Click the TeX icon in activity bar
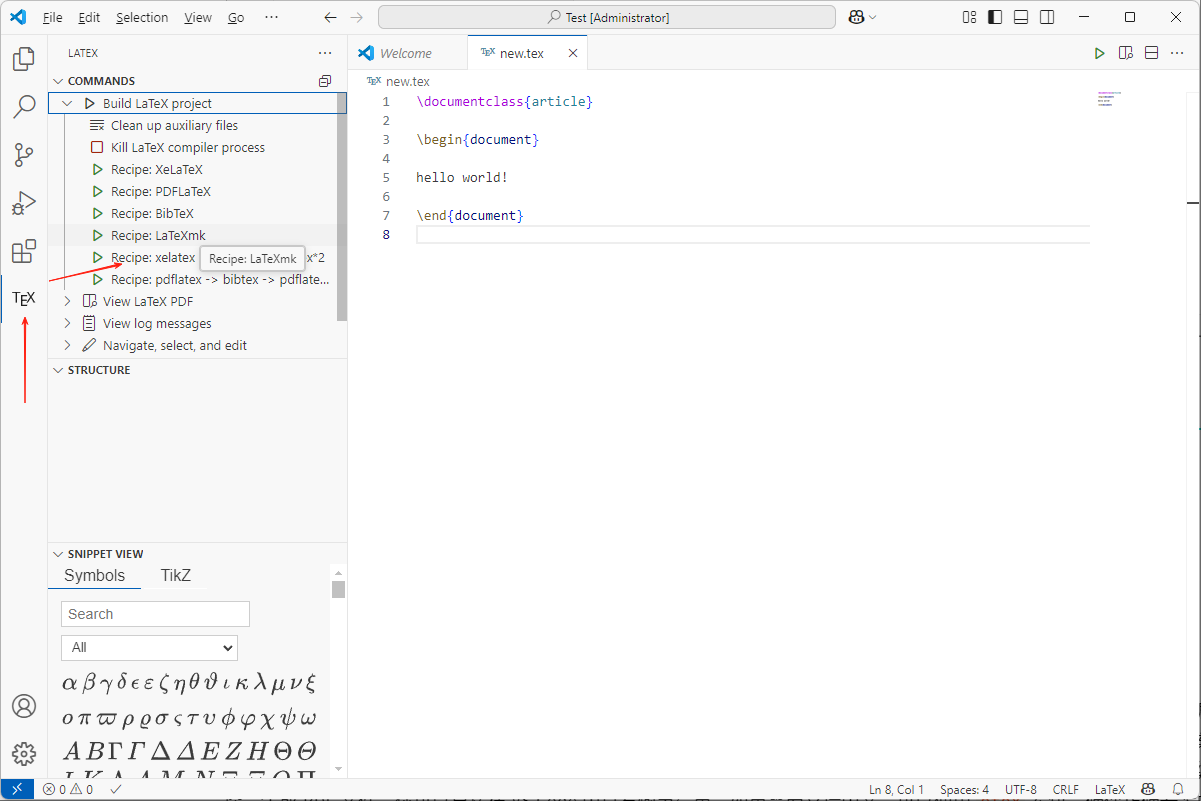1201x801 pixels. (x=24, y=298)
